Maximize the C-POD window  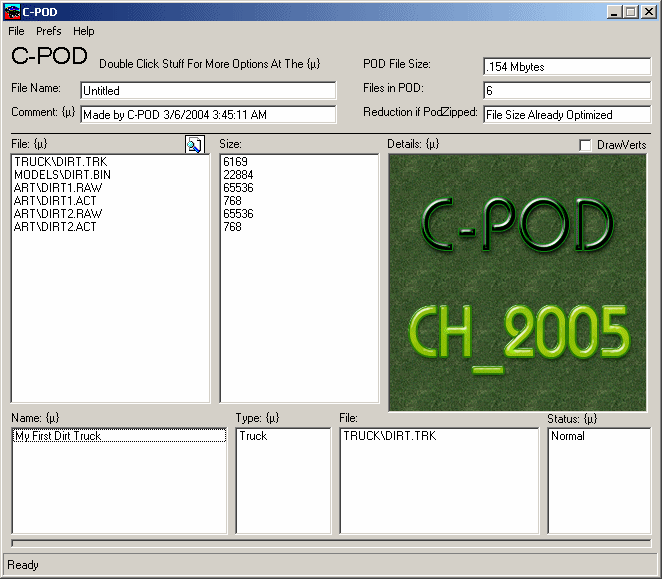pyautogui.click(x=631, y=12)
